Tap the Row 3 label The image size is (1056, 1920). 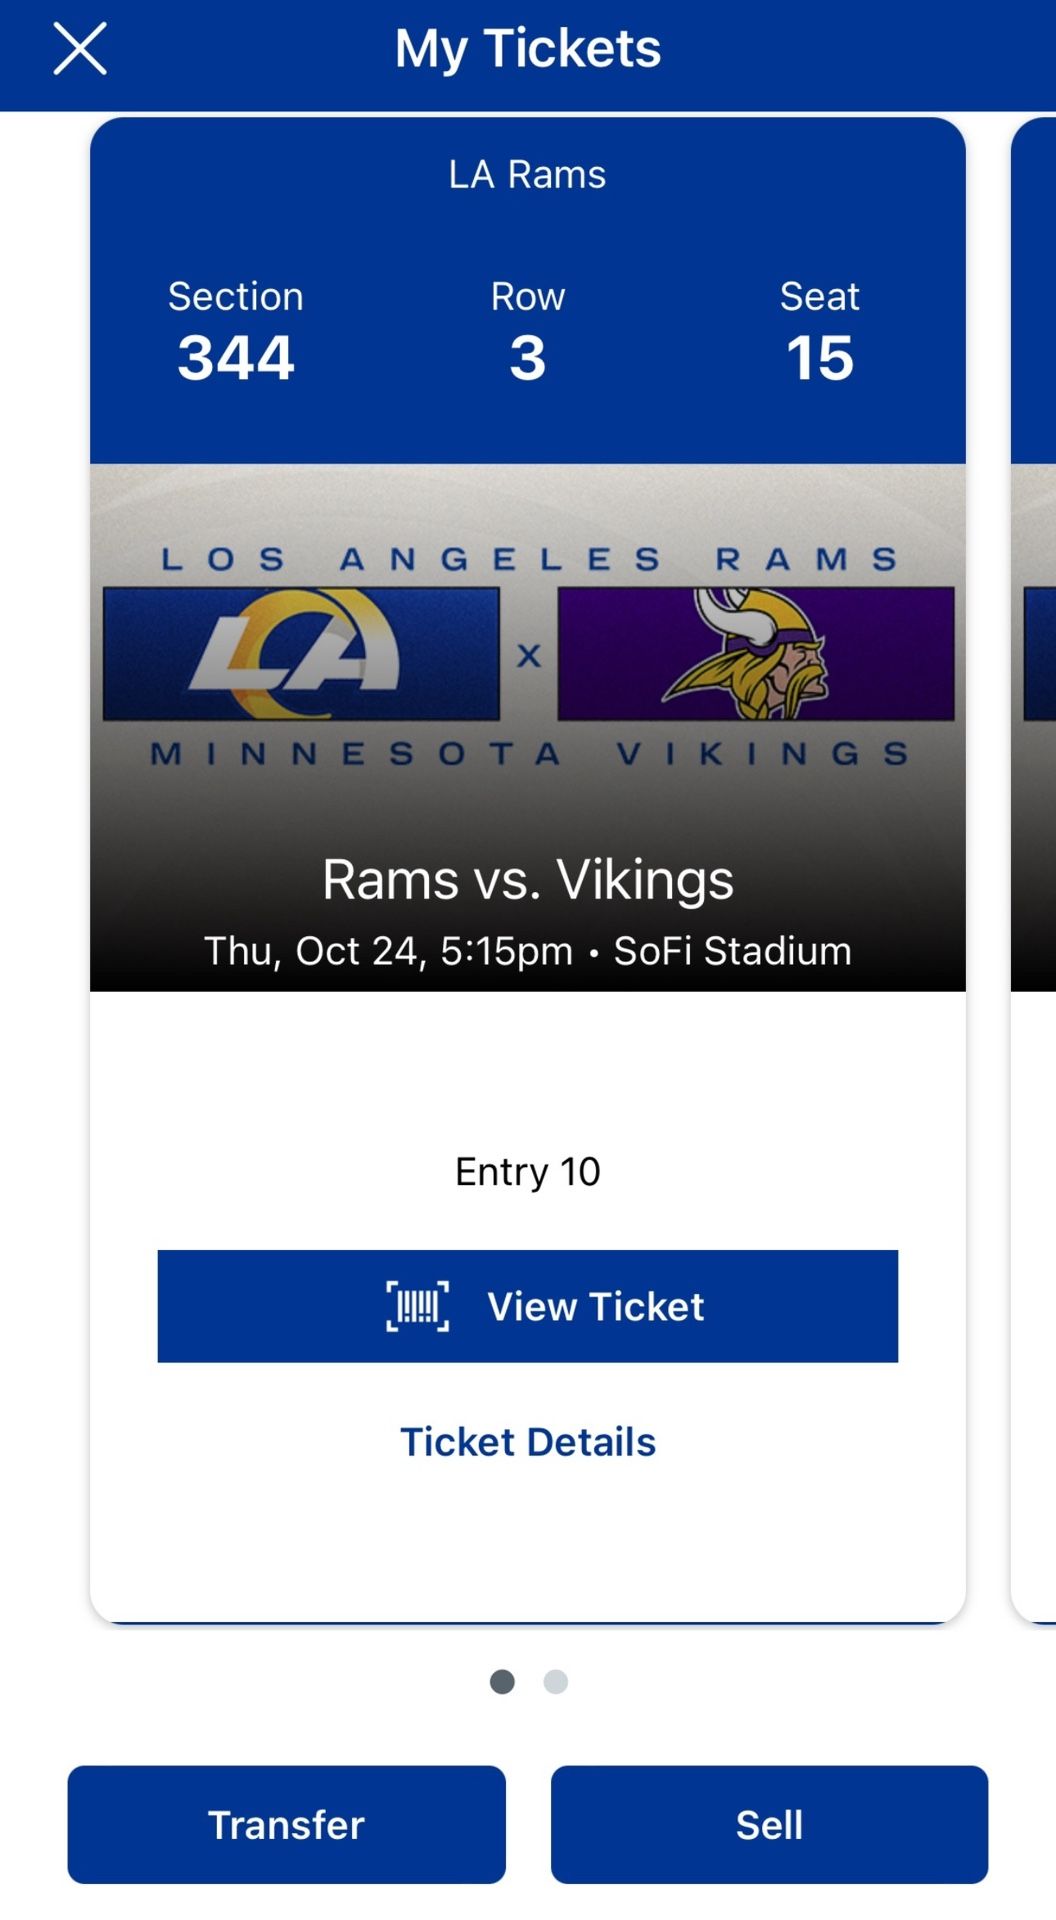(x=528, y=335)
